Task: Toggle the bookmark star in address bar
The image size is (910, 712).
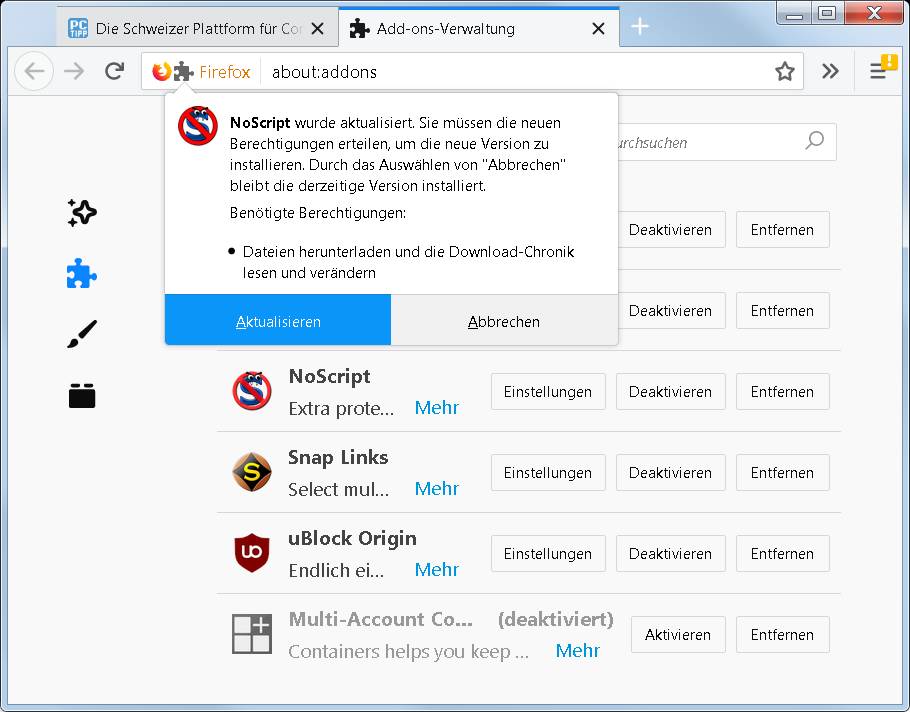Action: [x=785, y=71]
